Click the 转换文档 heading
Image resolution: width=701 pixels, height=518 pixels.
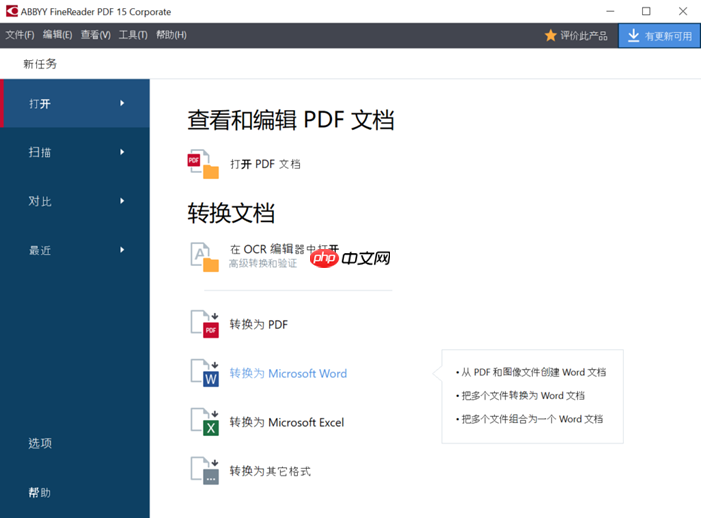[x=231, y=213]
